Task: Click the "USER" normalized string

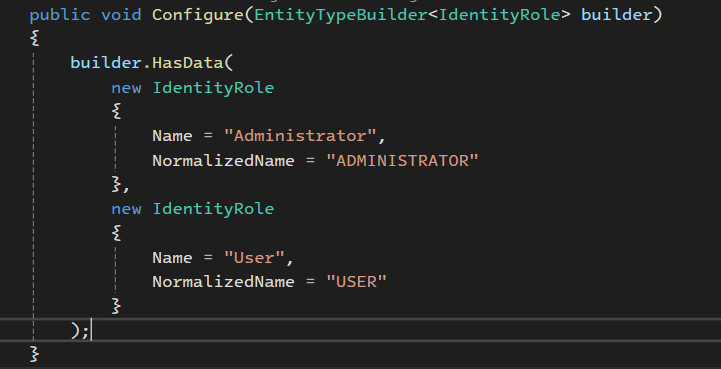Action: pos(356,282)
